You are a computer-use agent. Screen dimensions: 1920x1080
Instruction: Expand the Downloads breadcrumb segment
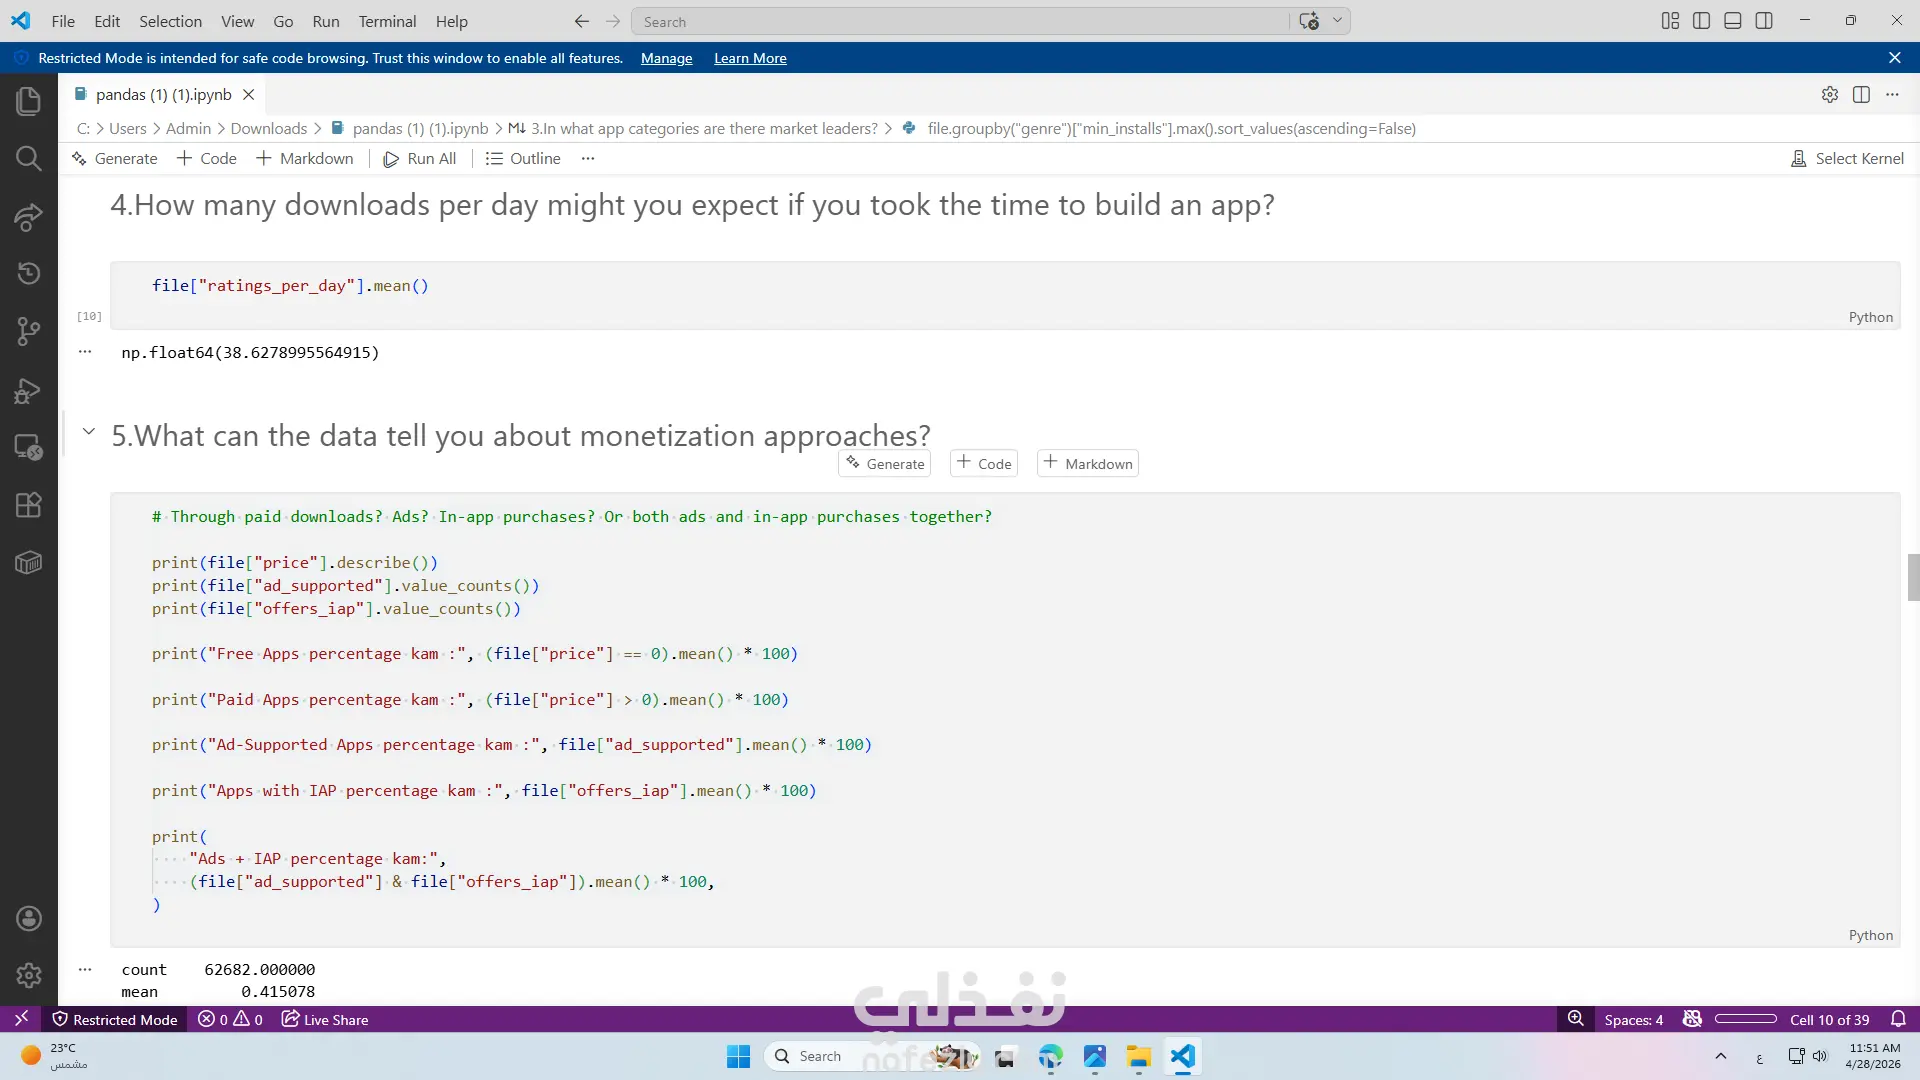(269, 128)
